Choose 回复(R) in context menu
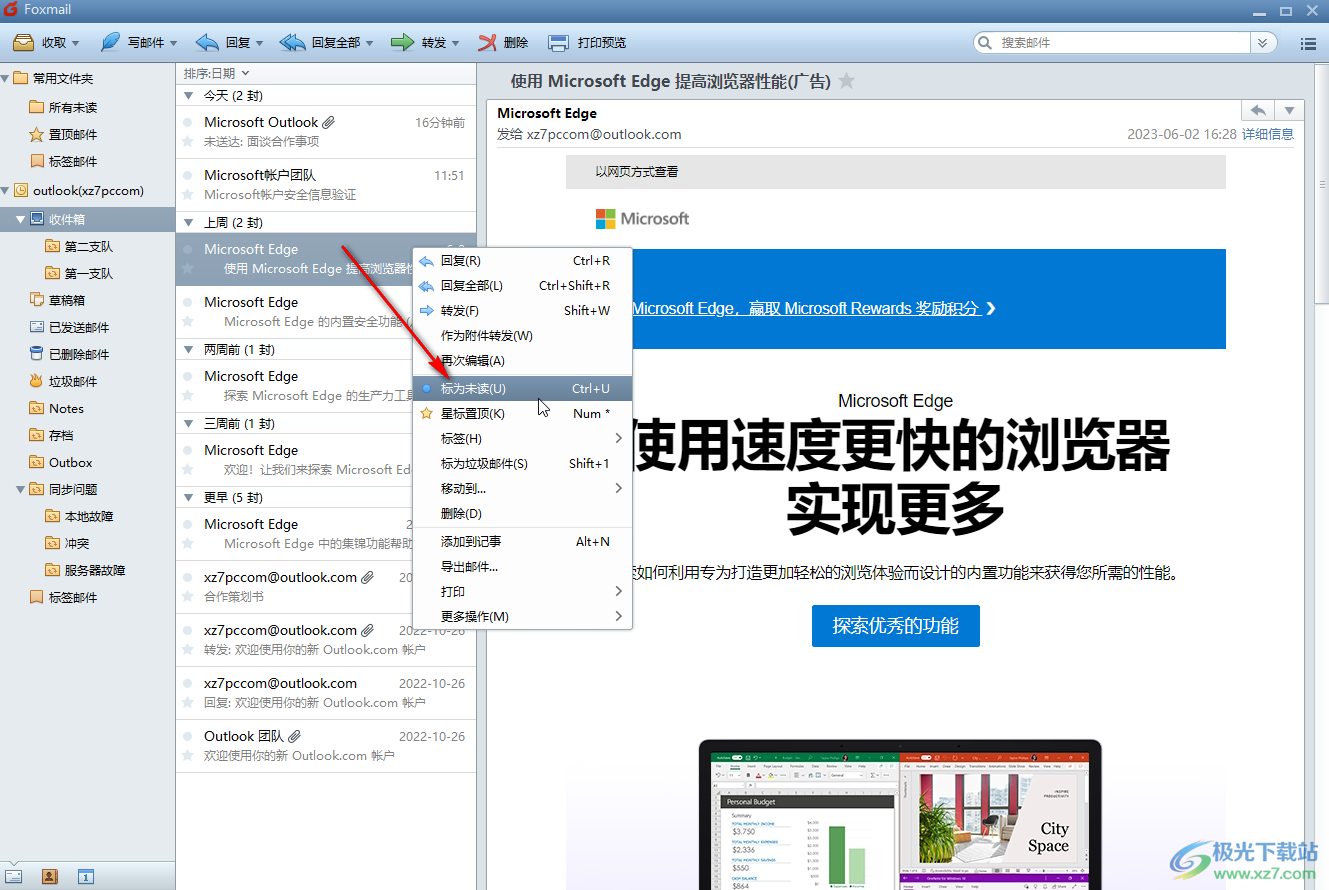The width and height of the screenshot is (1329, 890). tap(522, 260)
